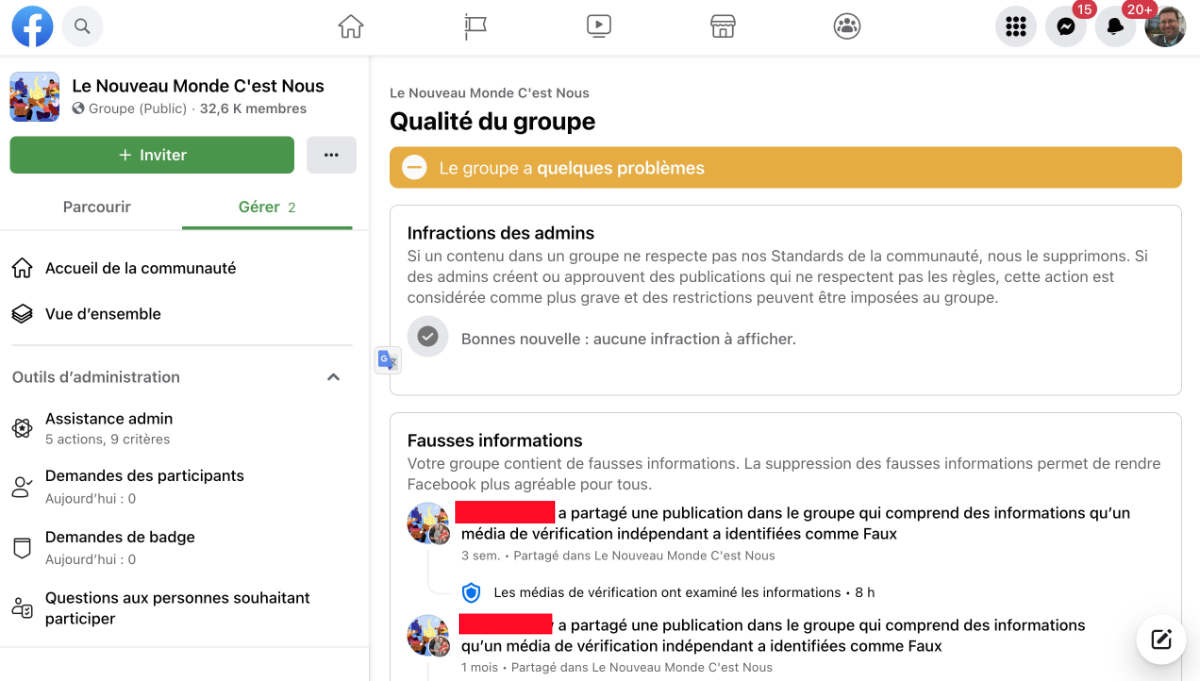Click 'Bonnes nouvelle : aucune infraction à afficher.'

click(x=628, y=339)
